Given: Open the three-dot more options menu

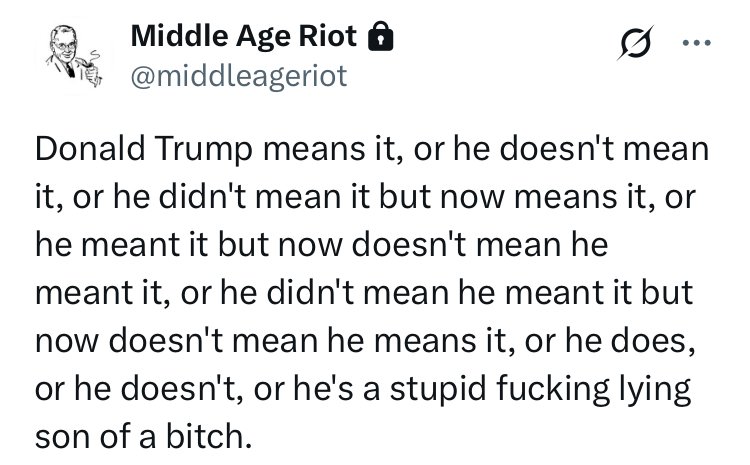Looking at the screenshot, I should pos(696,43).
